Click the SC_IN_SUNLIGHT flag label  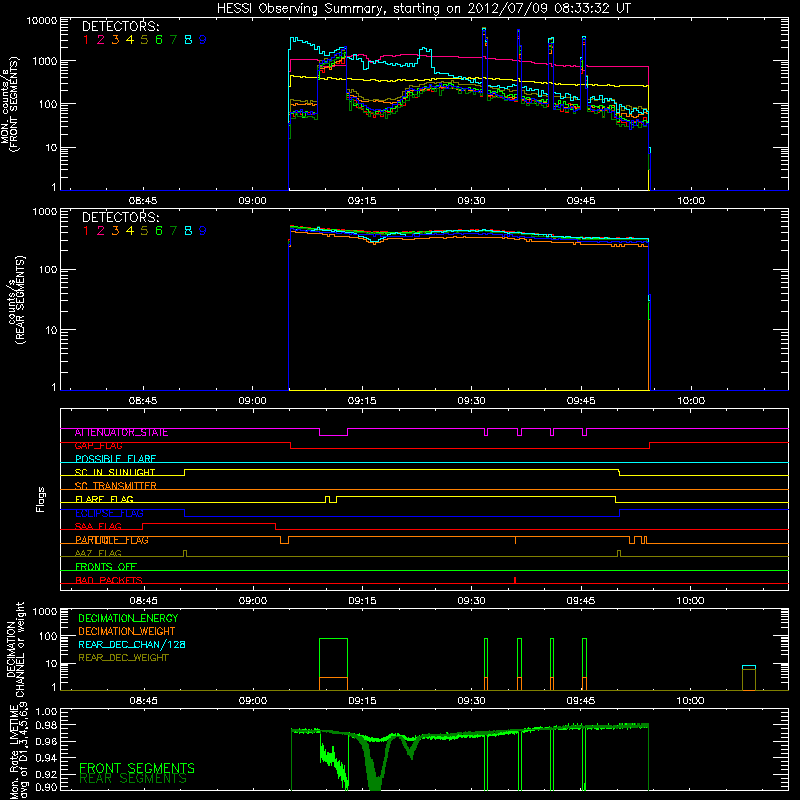[115, 472]
